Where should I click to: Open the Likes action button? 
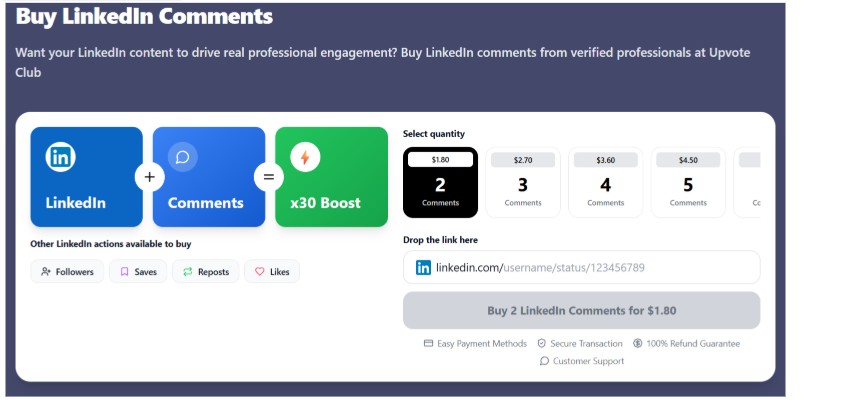click(271, 271)
